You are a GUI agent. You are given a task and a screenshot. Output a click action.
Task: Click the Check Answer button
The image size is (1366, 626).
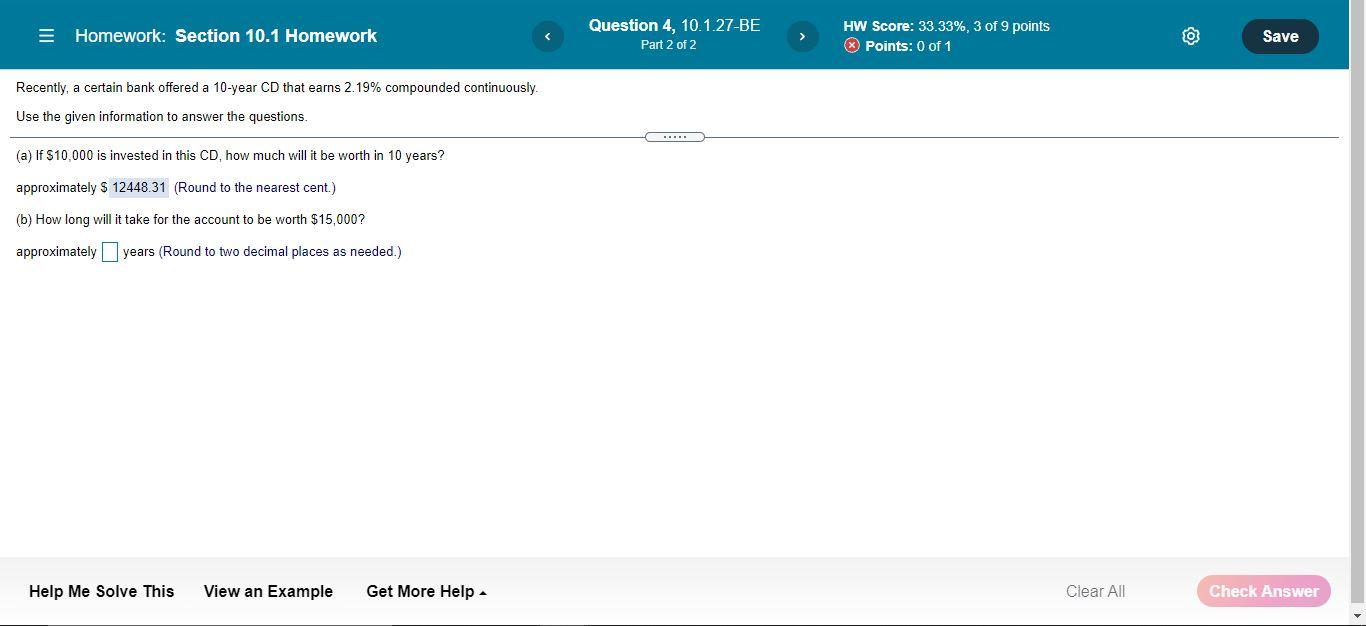pos(1262,591)
